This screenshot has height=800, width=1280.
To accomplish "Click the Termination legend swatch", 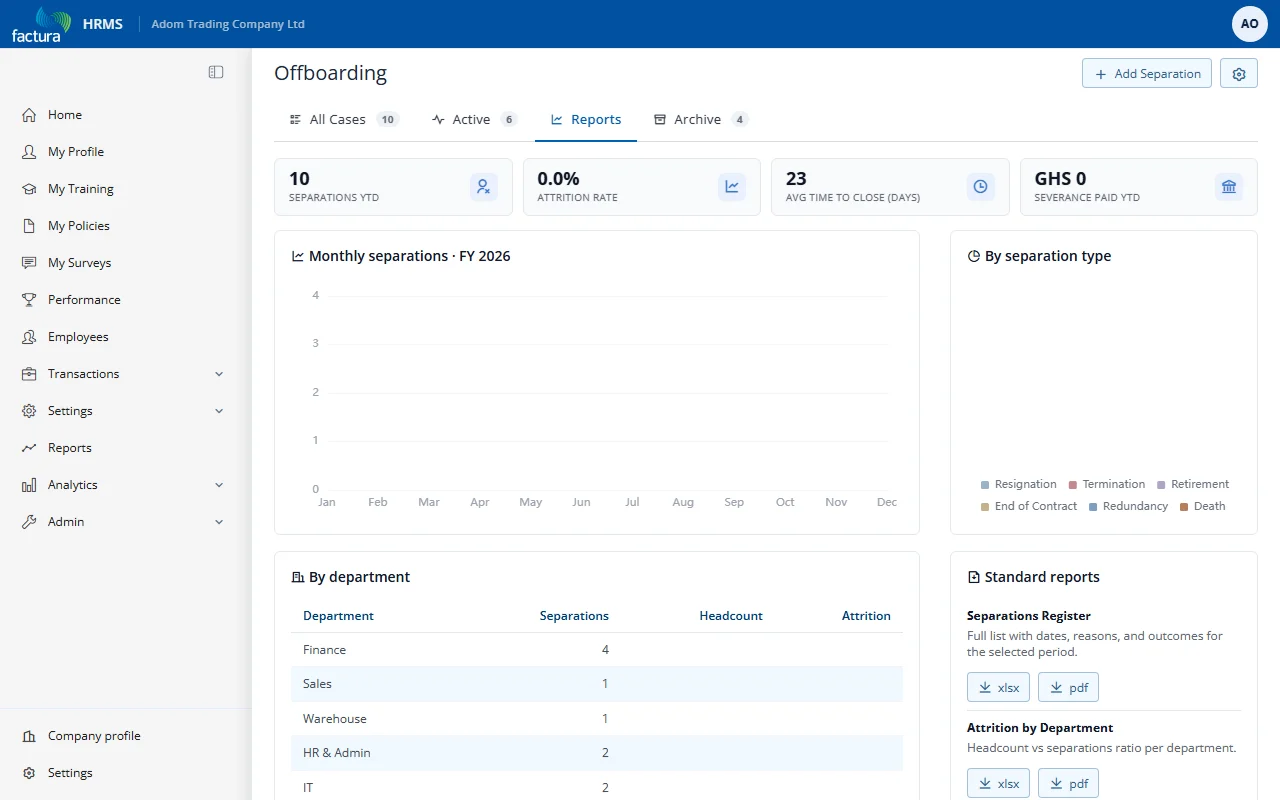I will pyautogui.click(x=1073, y=485).
